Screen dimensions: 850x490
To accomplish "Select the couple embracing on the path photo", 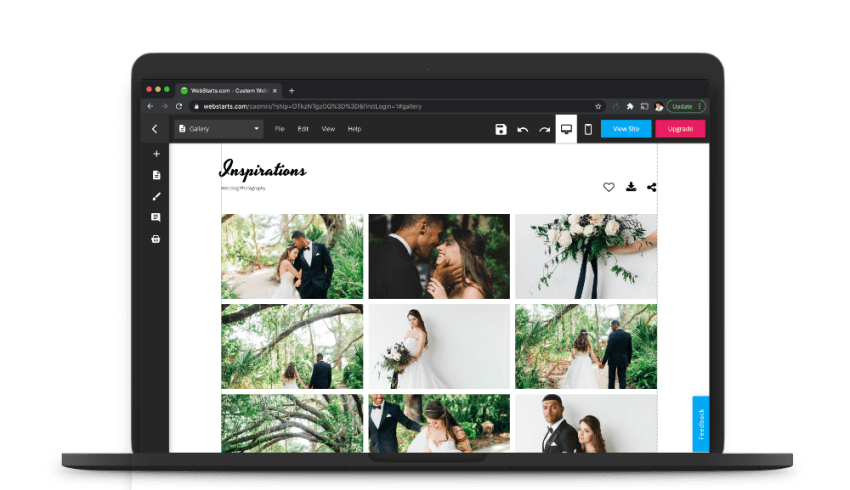I will pos(292,256).
